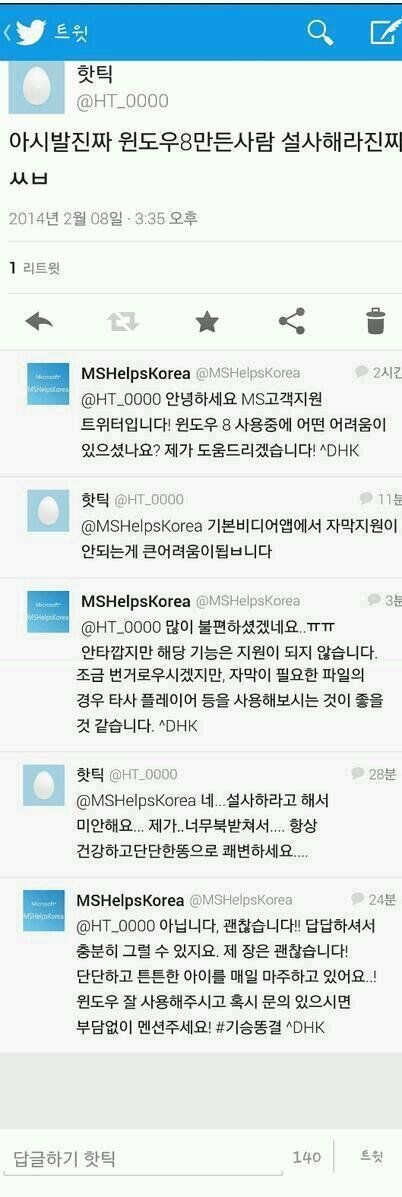402x1197 pixels.
Task: Focus the 답글하기 핫틱 reply field
Action: (x=144, y=1158)
